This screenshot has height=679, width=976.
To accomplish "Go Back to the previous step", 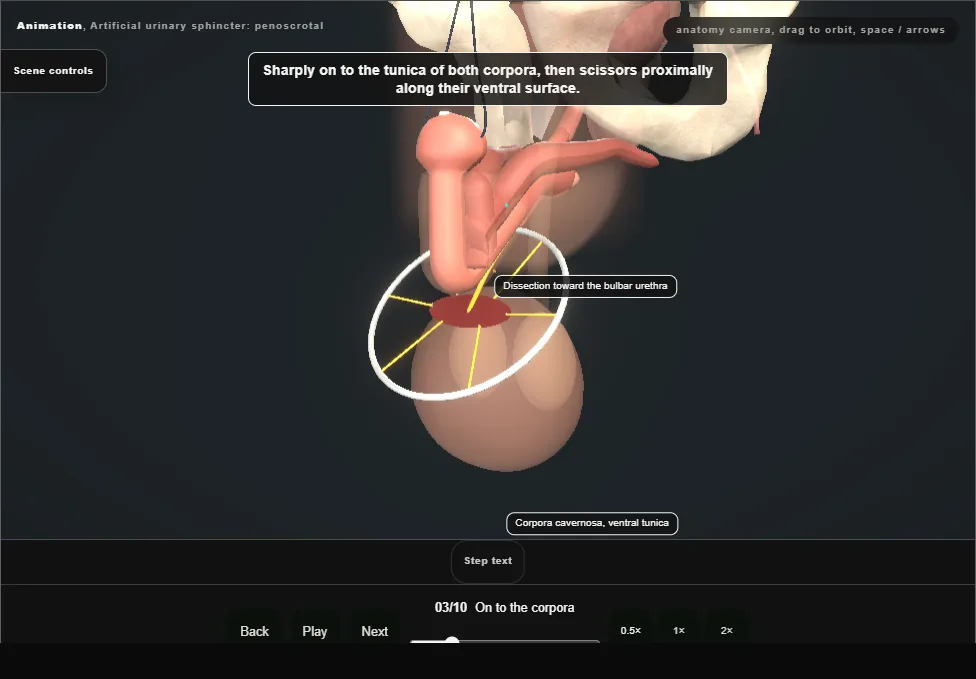I will pos(255,630).
